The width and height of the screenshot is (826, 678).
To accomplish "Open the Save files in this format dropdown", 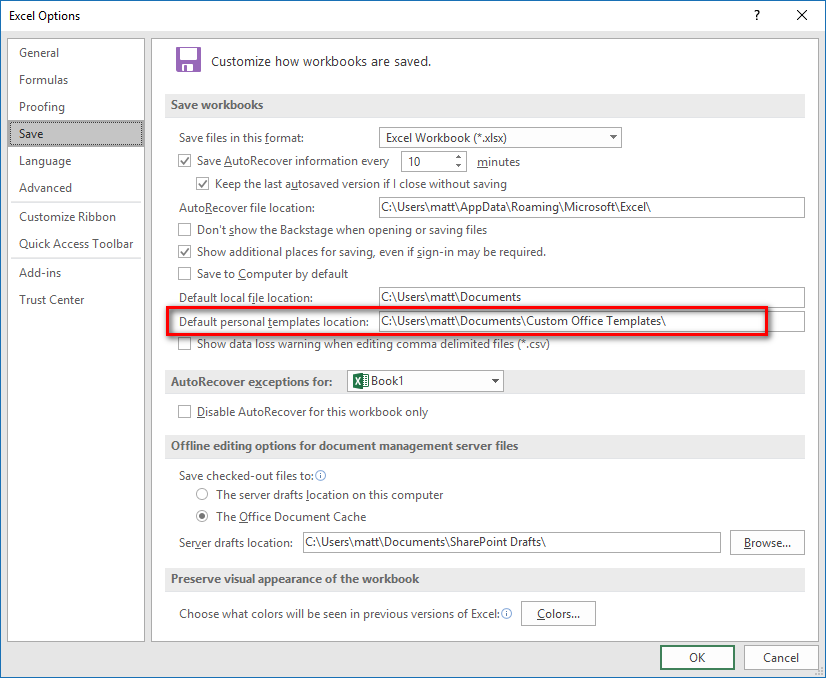I will click(x=500, y=137).
